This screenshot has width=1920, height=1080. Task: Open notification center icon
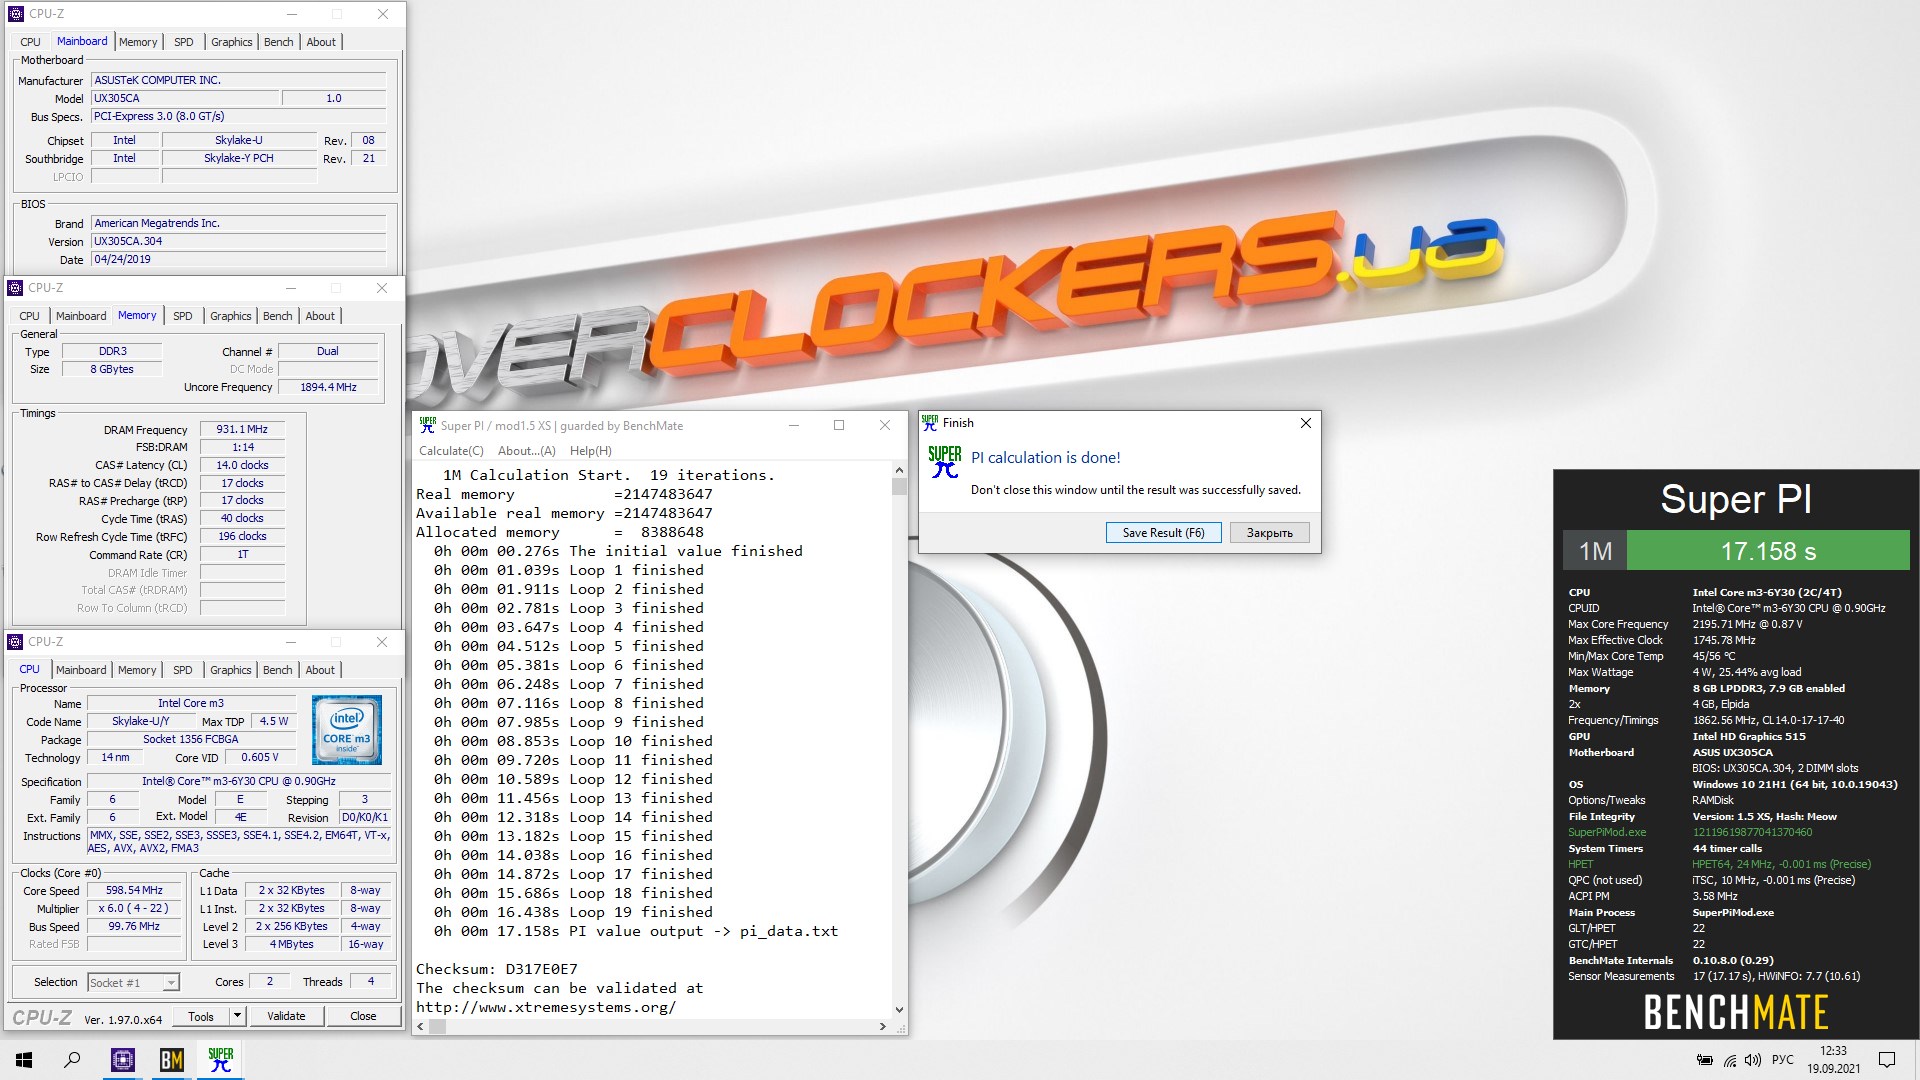point(1887,1060)
